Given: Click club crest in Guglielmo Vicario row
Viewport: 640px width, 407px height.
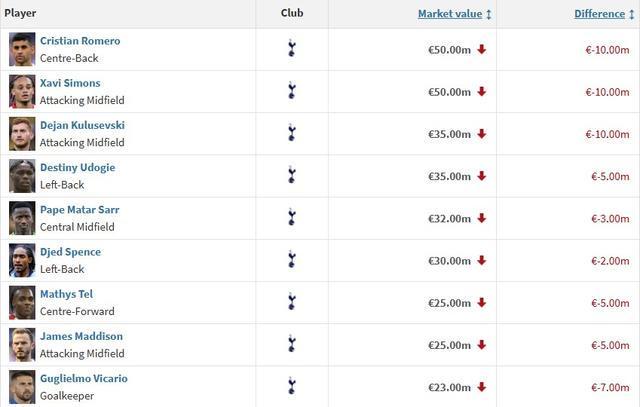Looking at the screenshot, I should click(291, 386).
